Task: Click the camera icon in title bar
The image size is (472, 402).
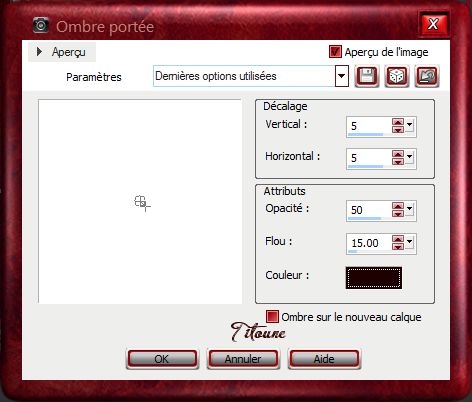Action: pyautogui.click(x=41, y=25)
